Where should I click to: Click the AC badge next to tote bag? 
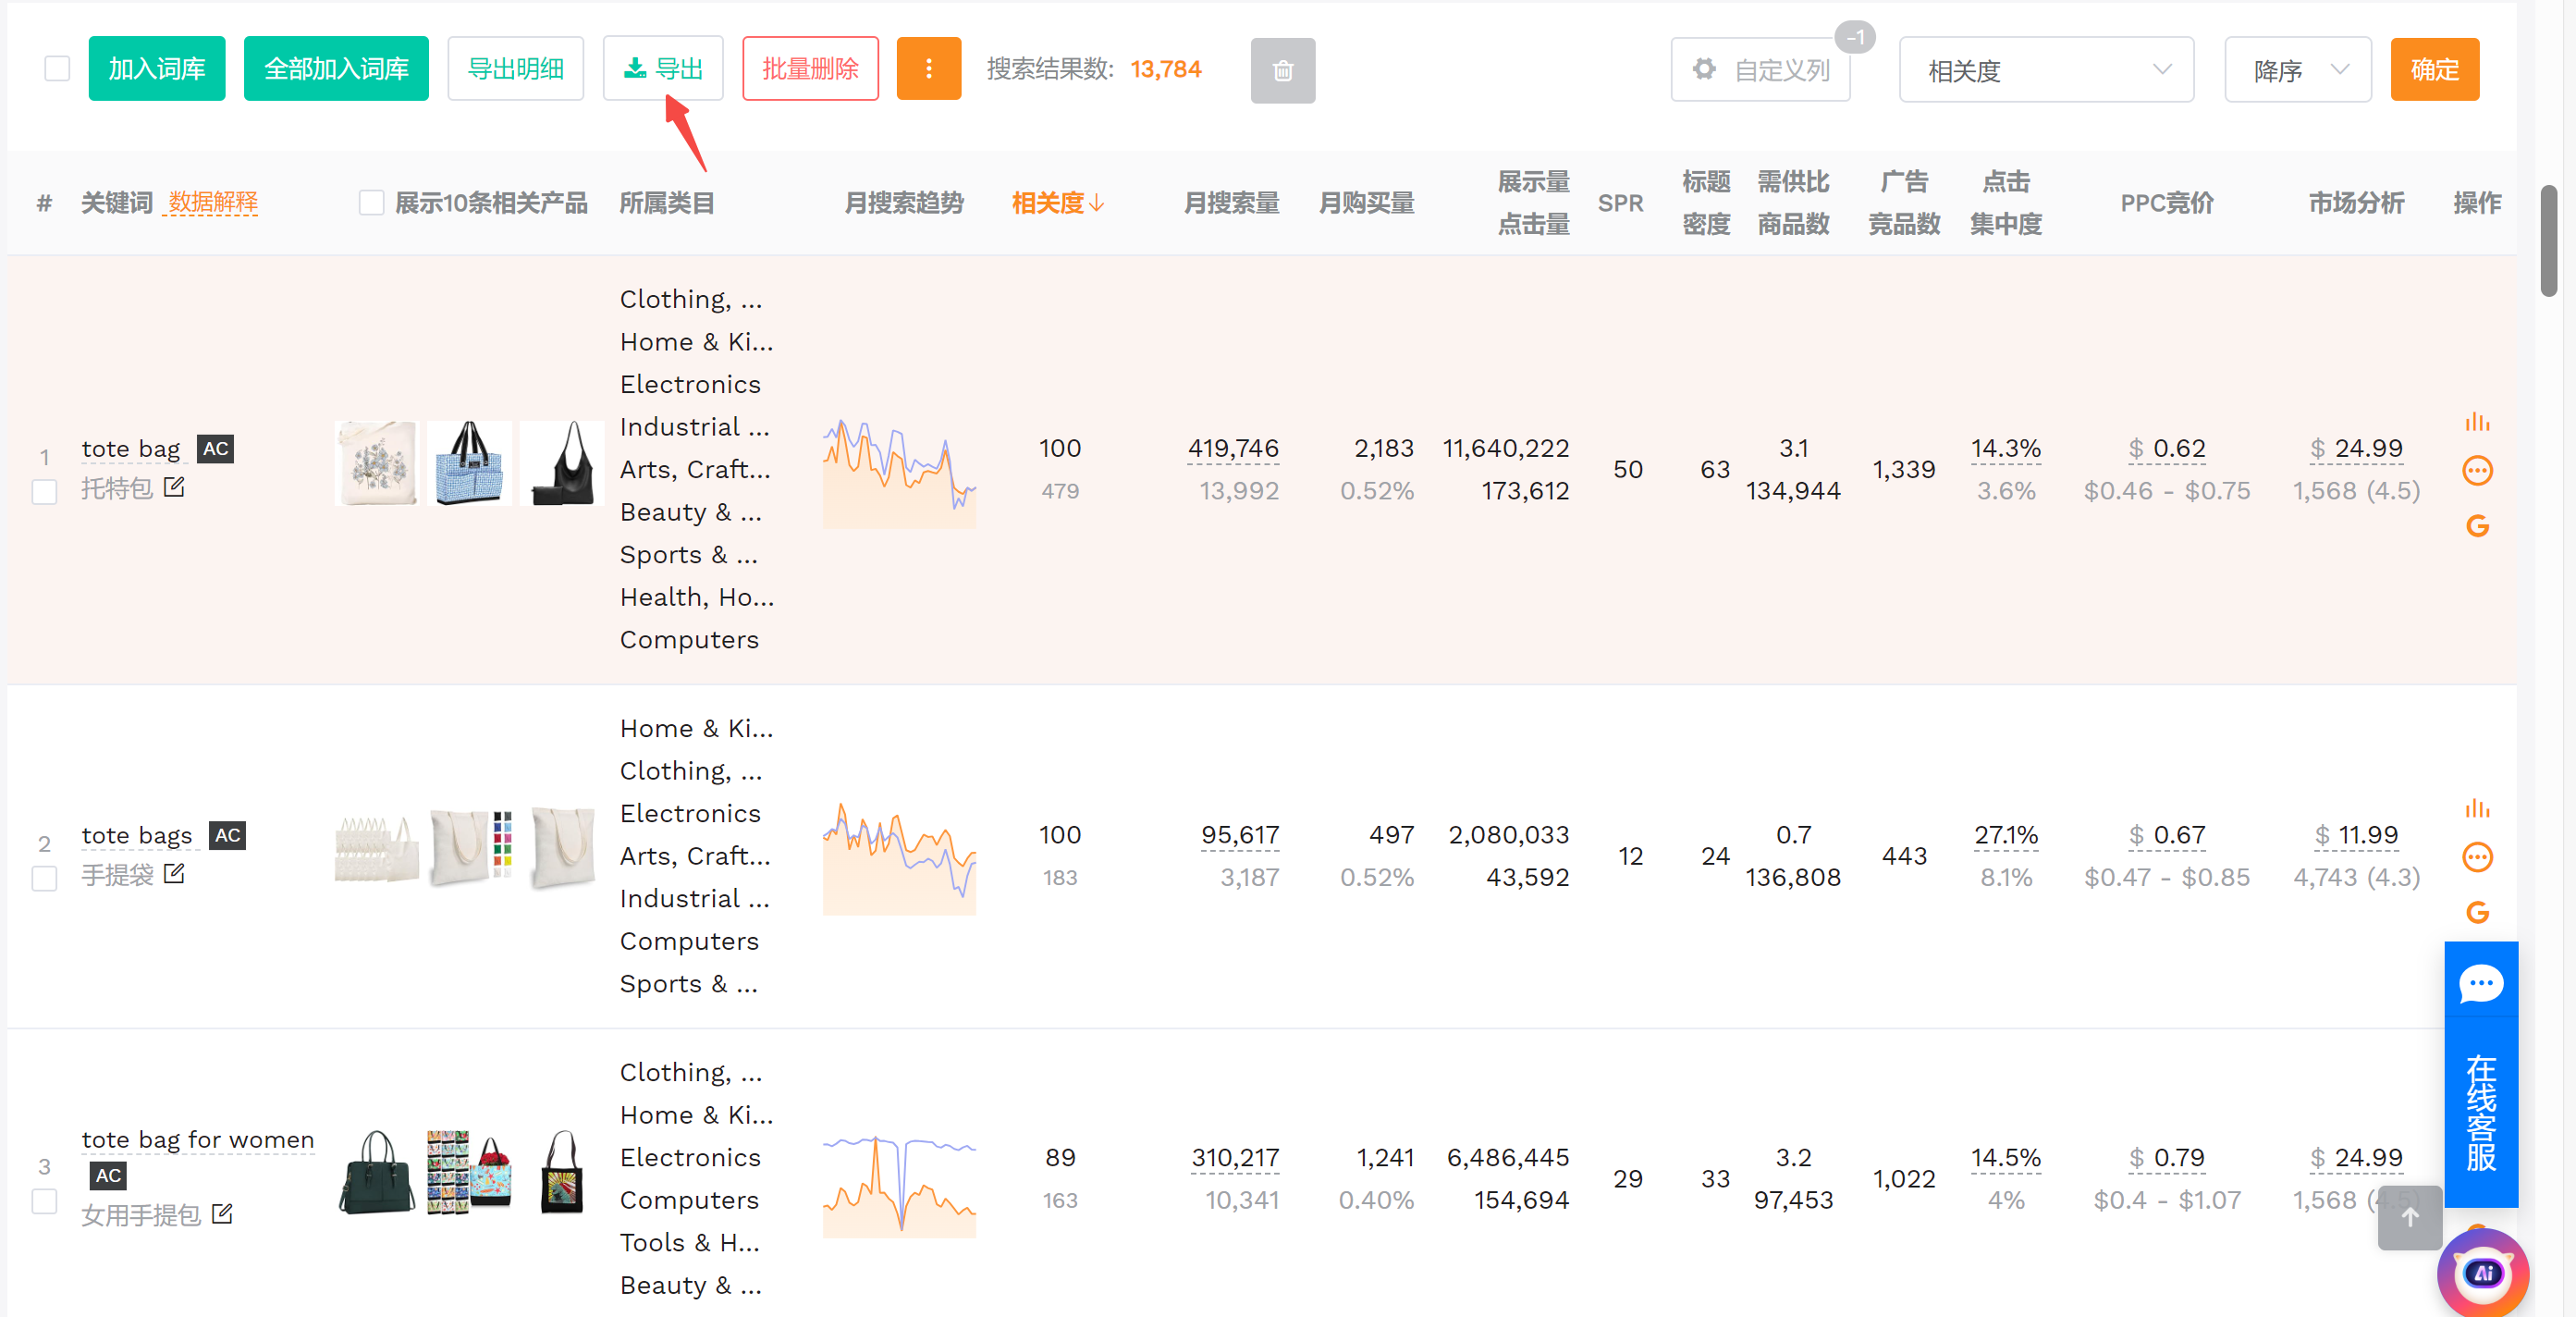click(x=215, y=449)
